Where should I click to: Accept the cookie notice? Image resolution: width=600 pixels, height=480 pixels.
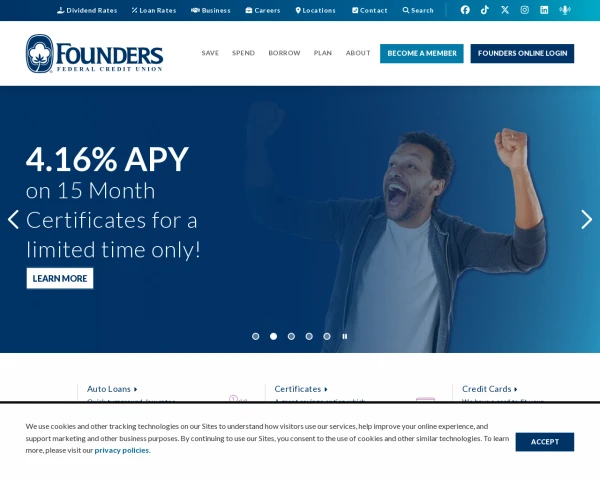click(545, 442)
